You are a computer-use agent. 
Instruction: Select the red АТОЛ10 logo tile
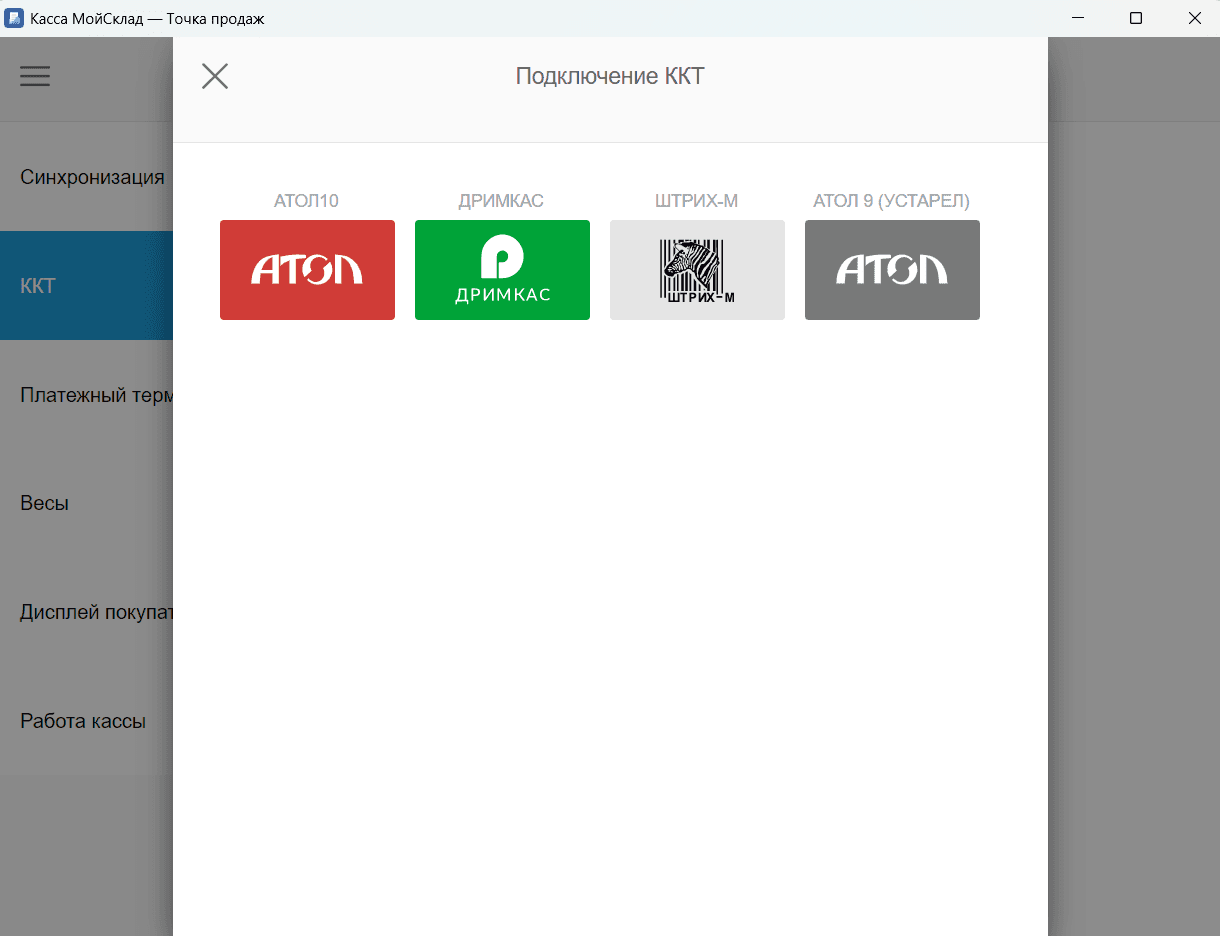(307, 270)
